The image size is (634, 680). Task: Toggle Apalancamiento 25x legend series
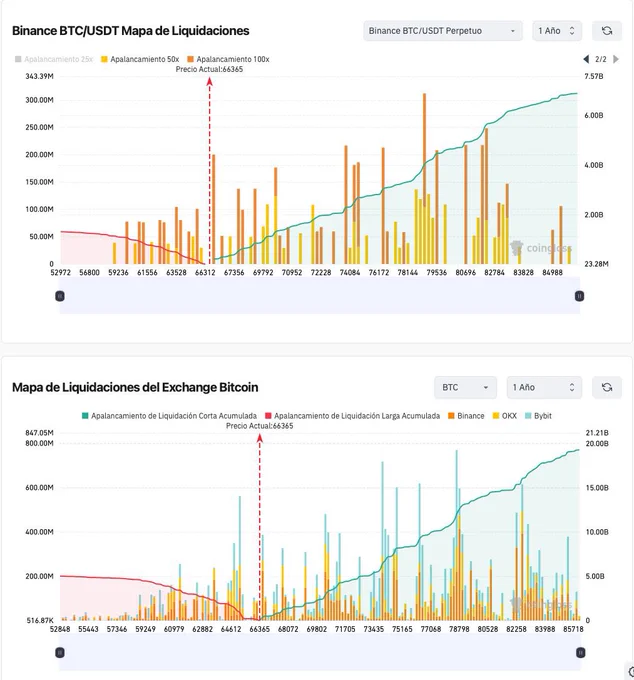click(54, 59)
